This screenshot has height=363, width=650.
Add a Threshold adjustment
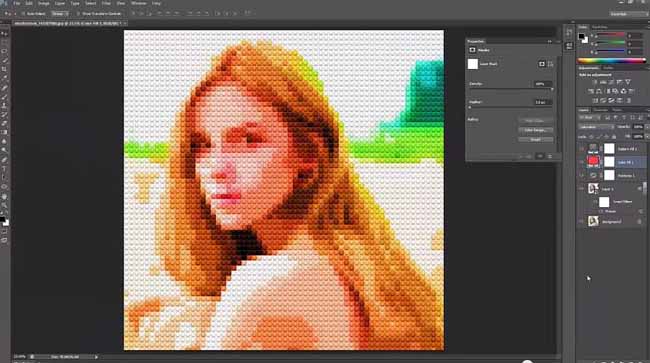(x=611, y=100)
